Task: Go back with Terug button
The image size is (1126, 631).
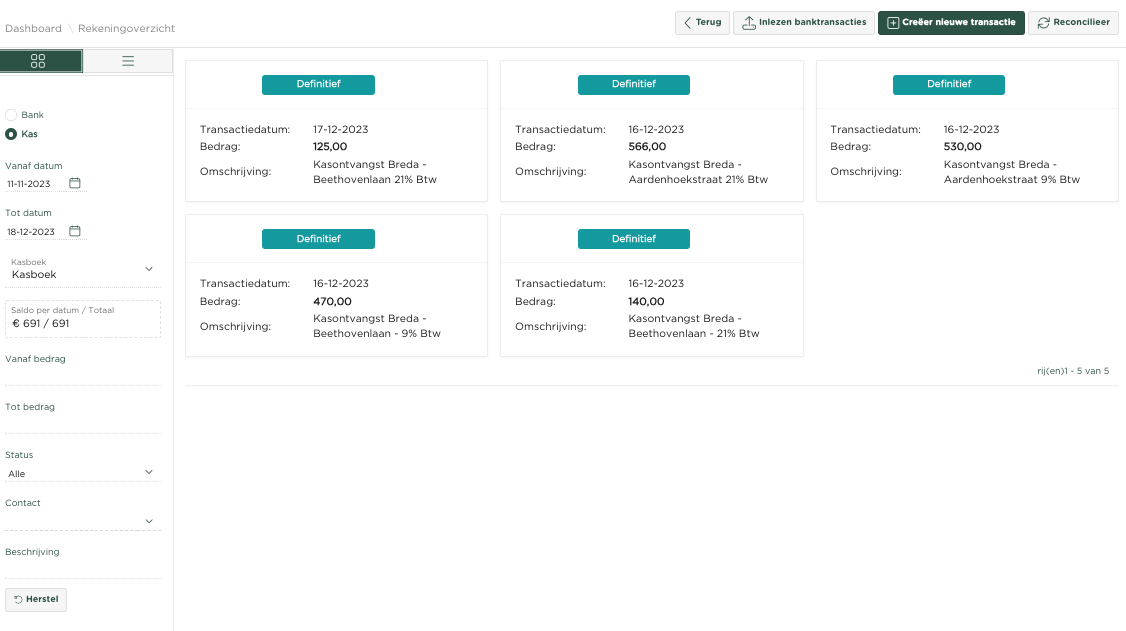Action: coord(702,23)
